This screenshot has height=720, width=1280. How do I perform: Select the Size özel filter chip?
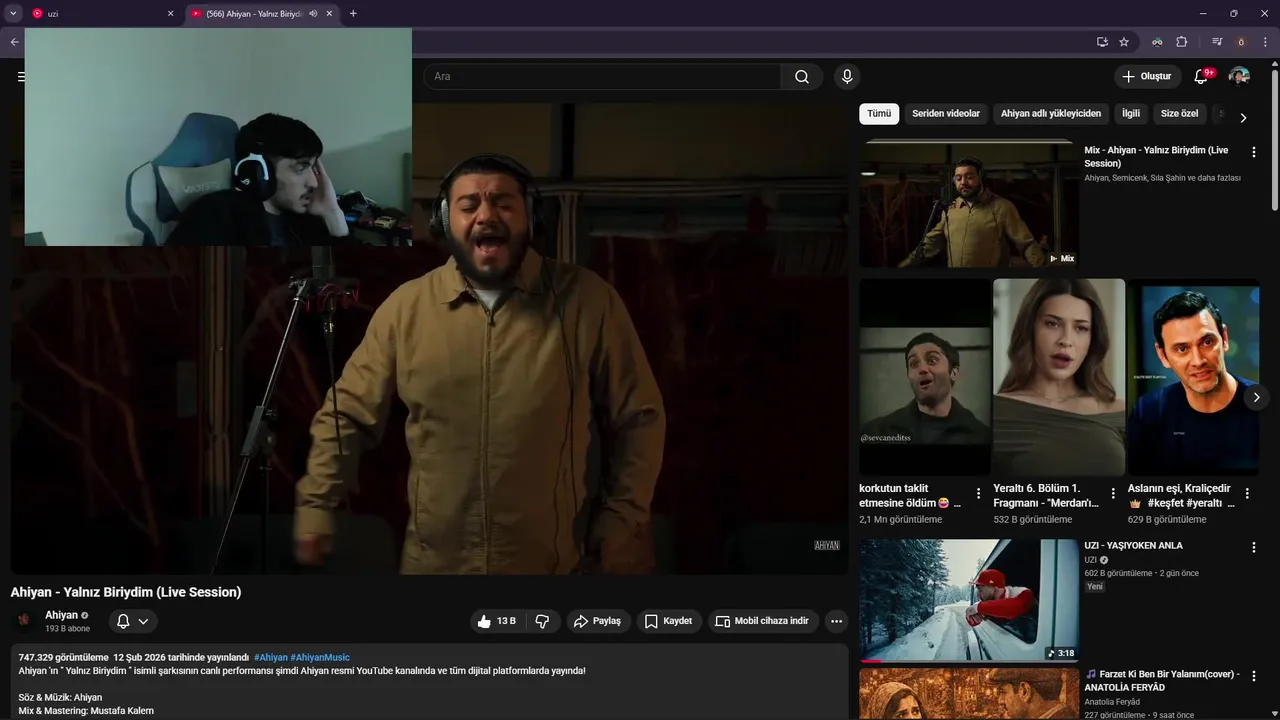(1179, 114)
